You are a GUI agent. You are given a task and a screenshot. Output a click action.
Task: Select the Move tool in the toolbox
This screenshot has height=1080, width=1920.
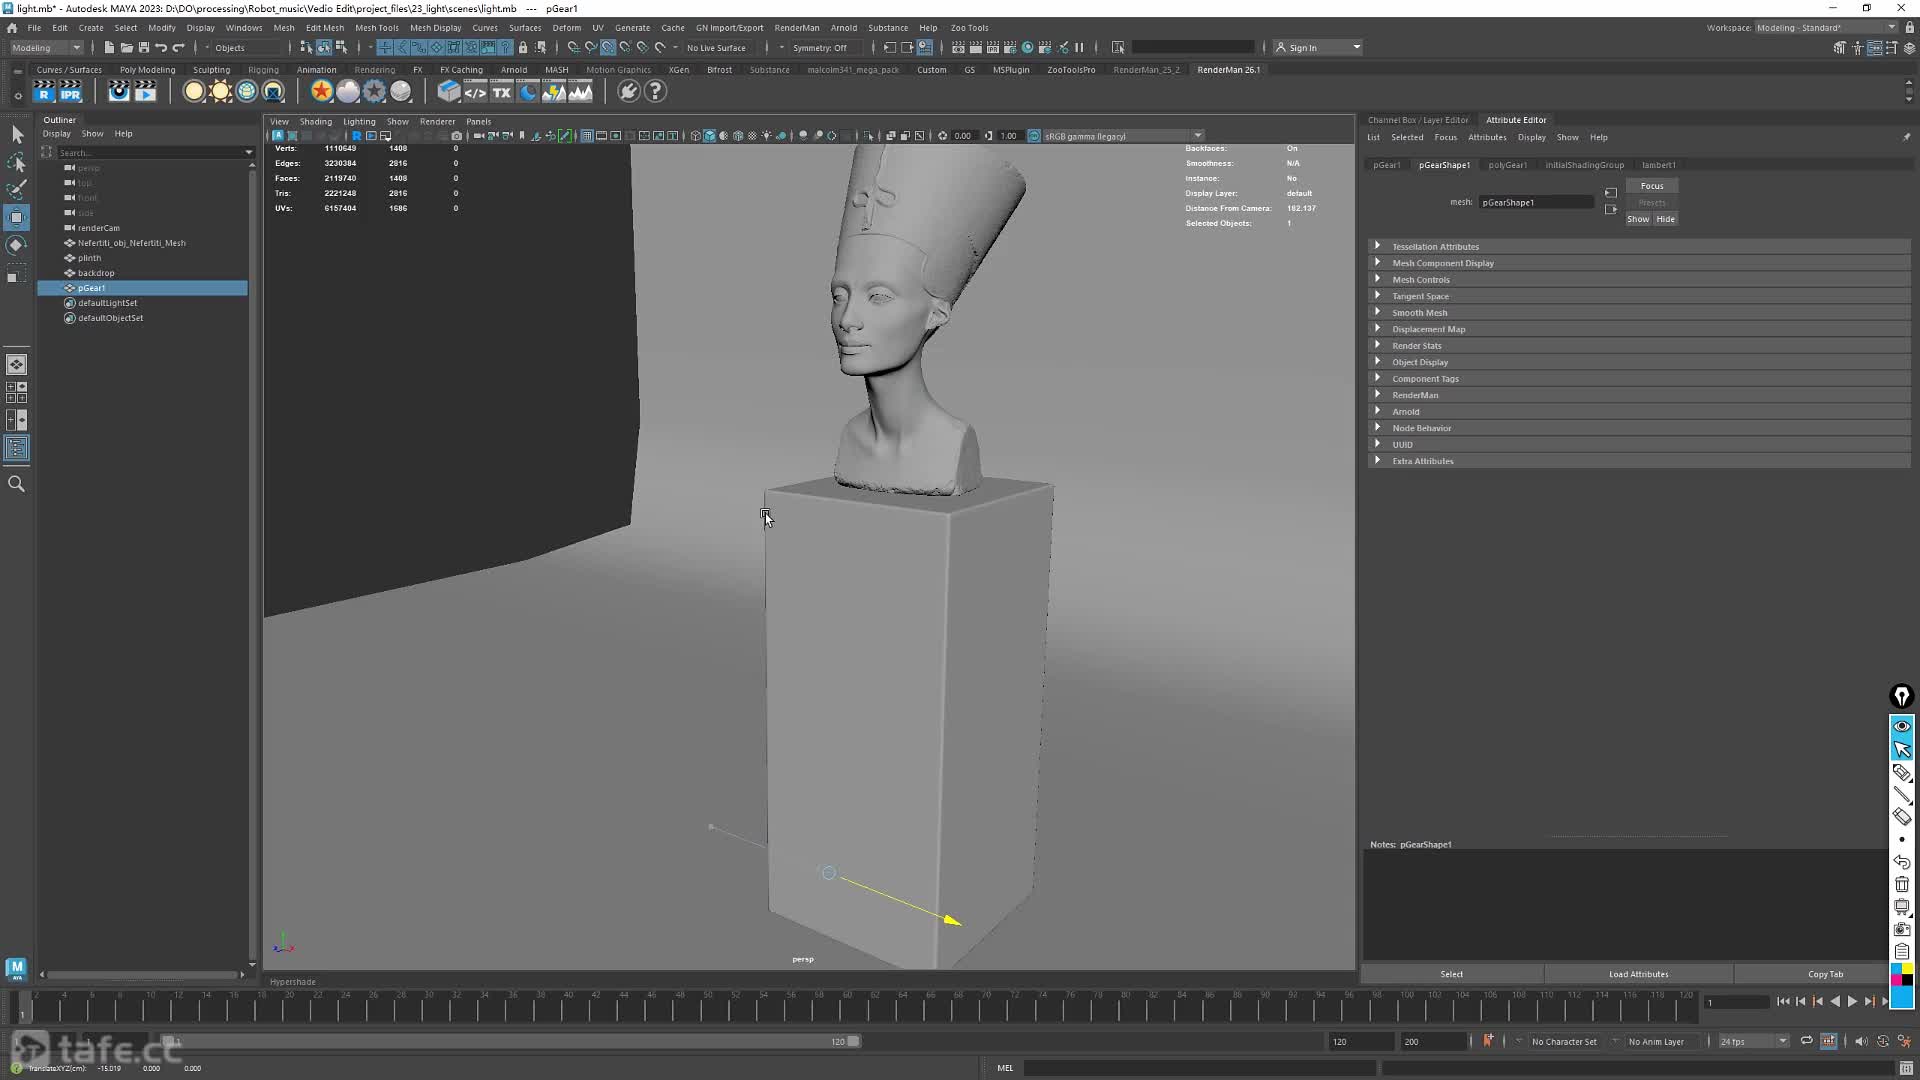click(x=17, y=217)
